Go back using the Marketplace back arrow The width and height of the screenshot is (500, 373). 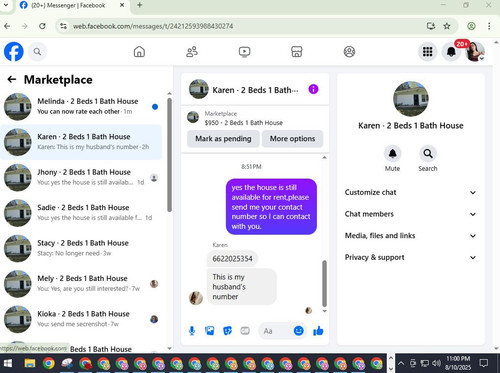coord(12,79)
